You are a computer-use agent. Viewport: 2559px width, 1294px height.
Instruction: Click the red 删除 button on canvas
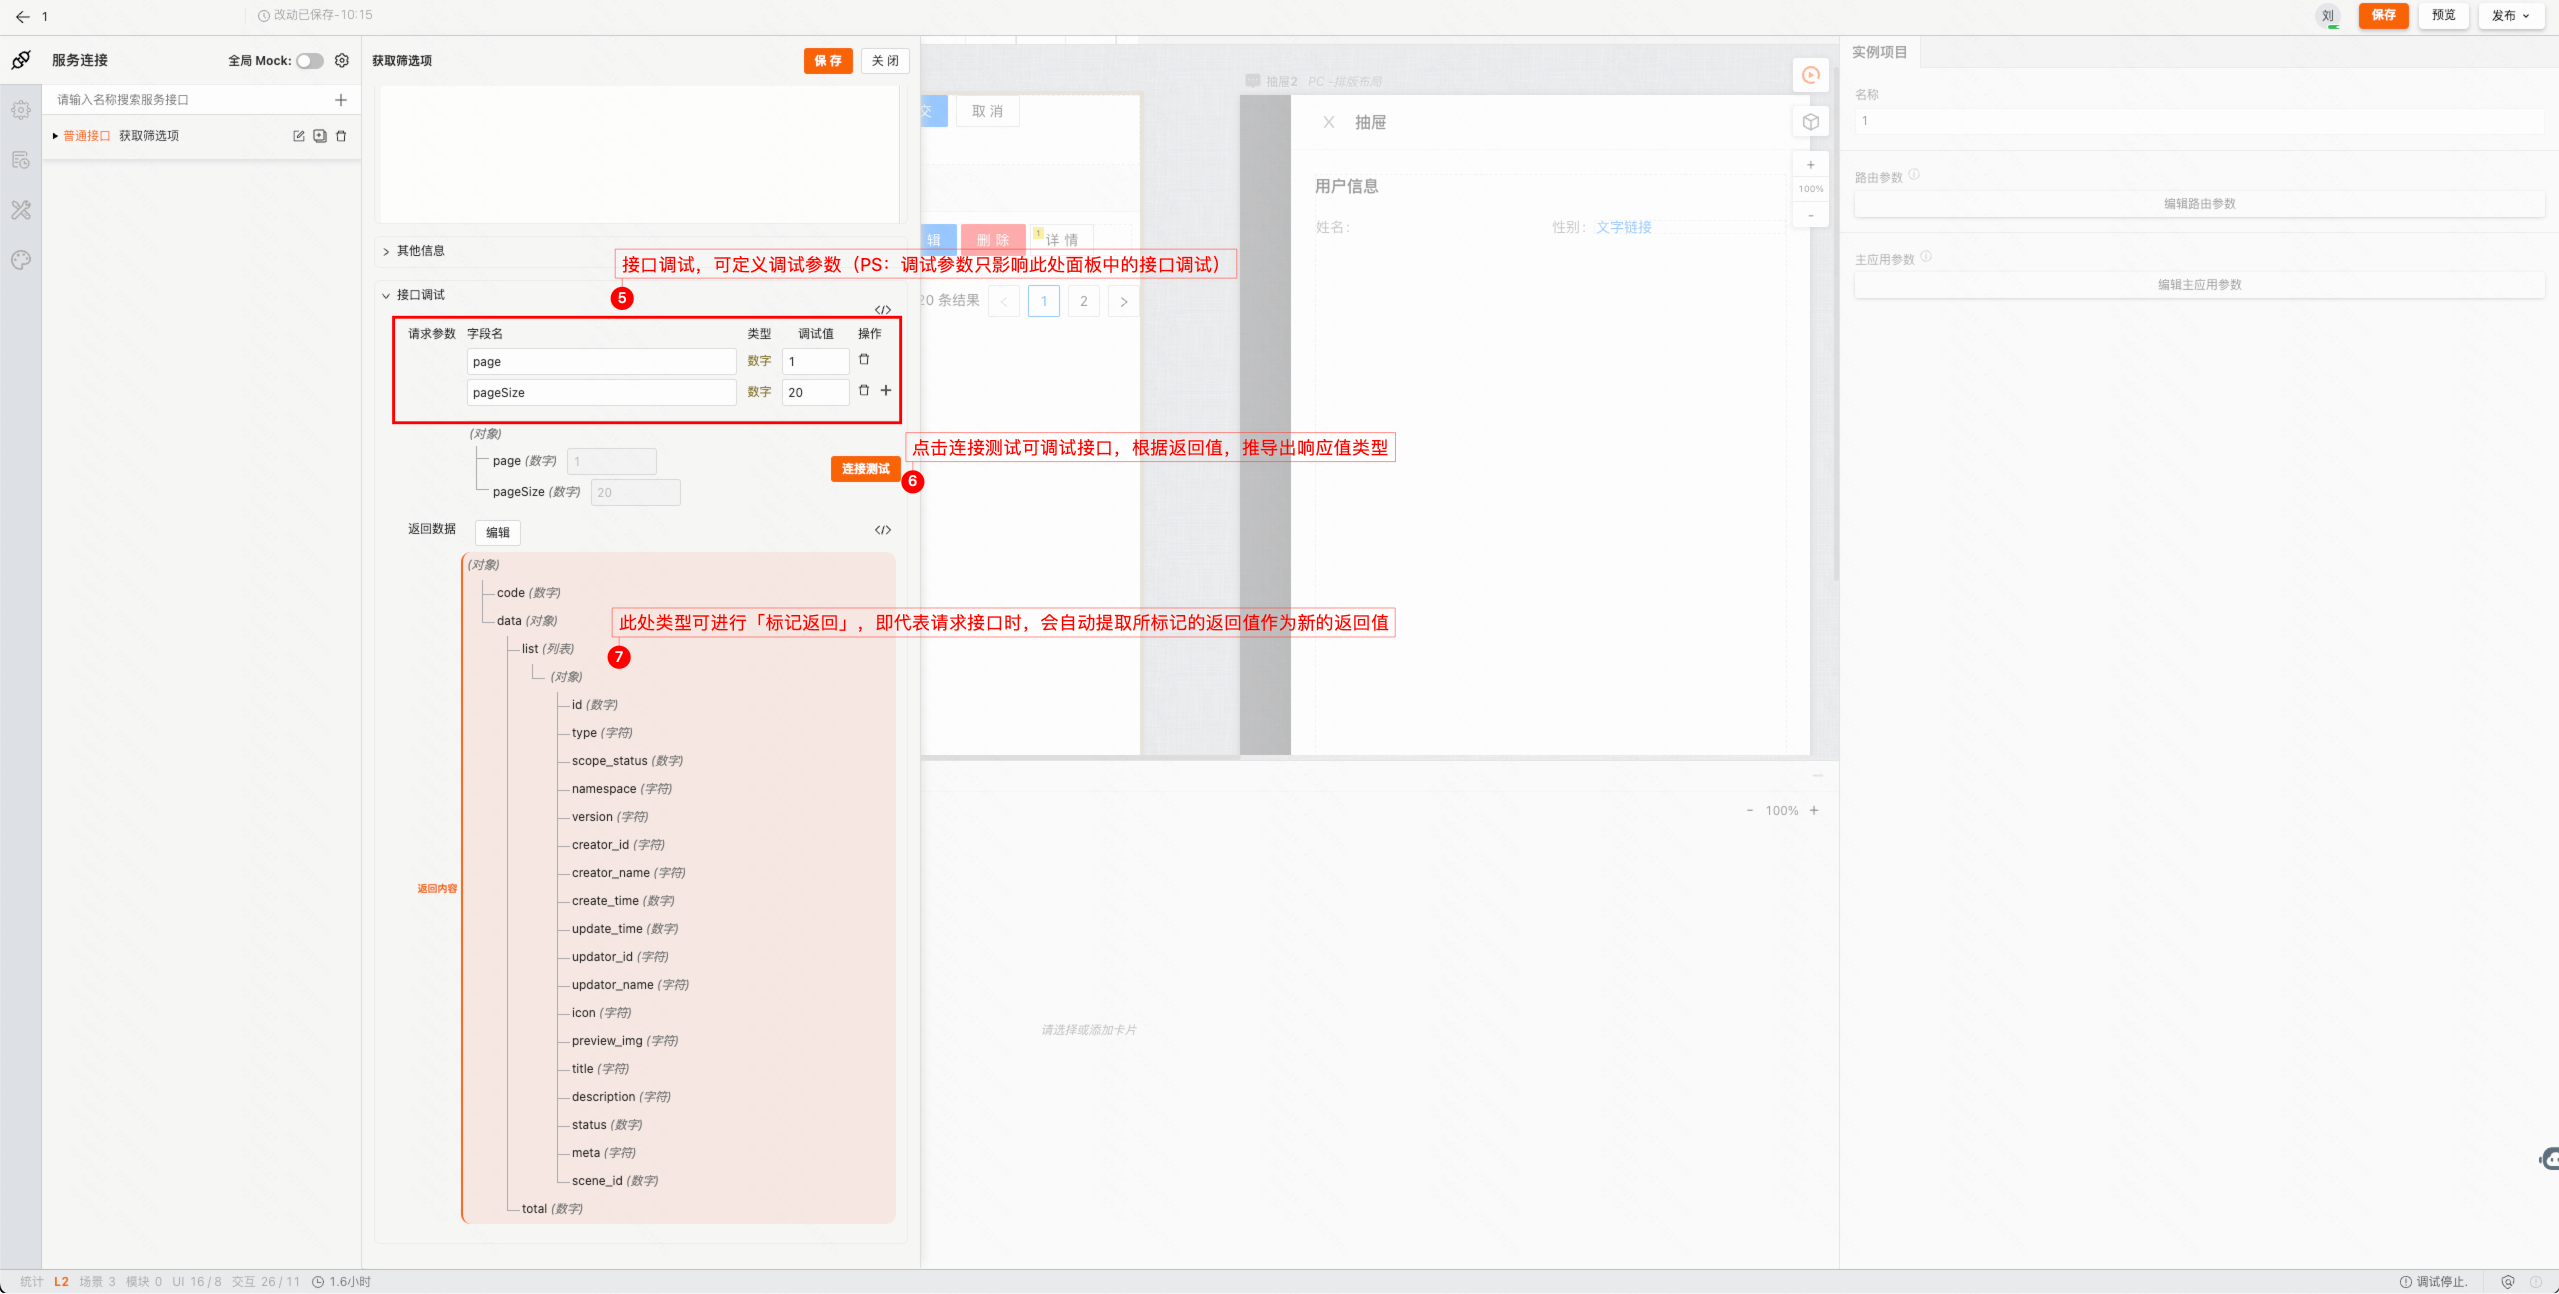coord(993,240)
